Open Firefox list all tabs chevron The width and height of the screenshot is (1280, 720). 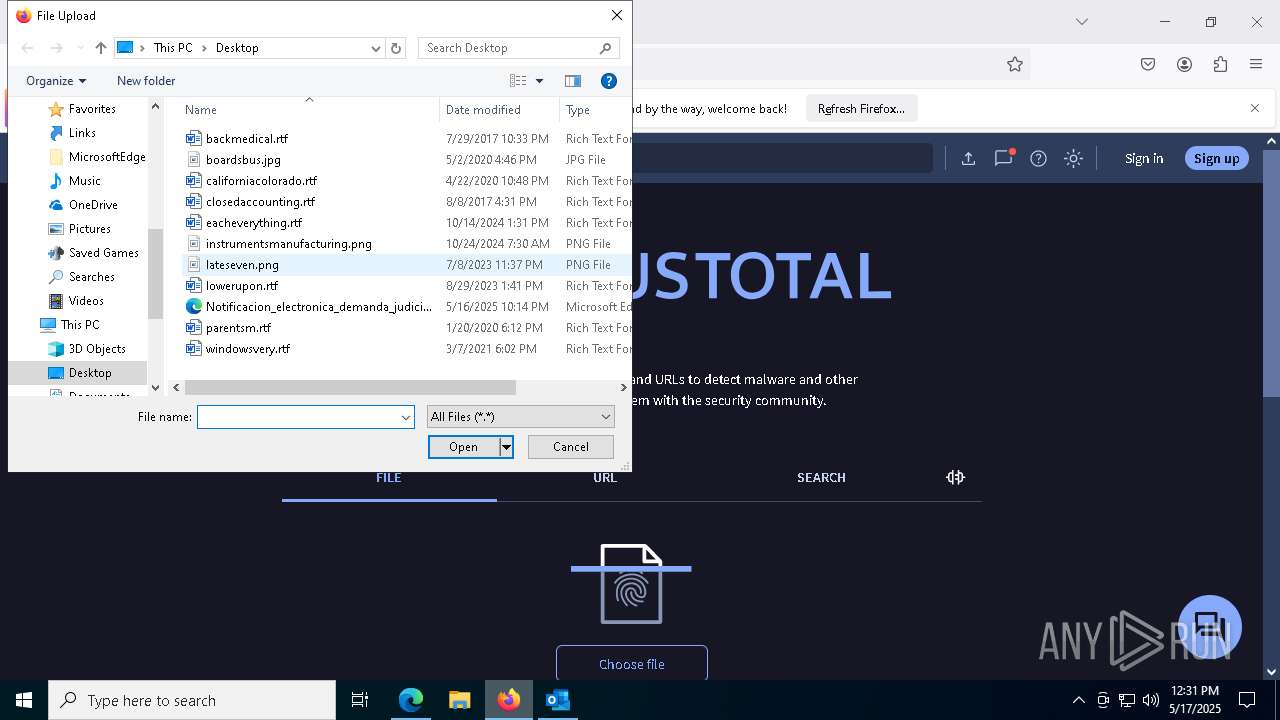pyautogui.click(x=1081, y=21)
